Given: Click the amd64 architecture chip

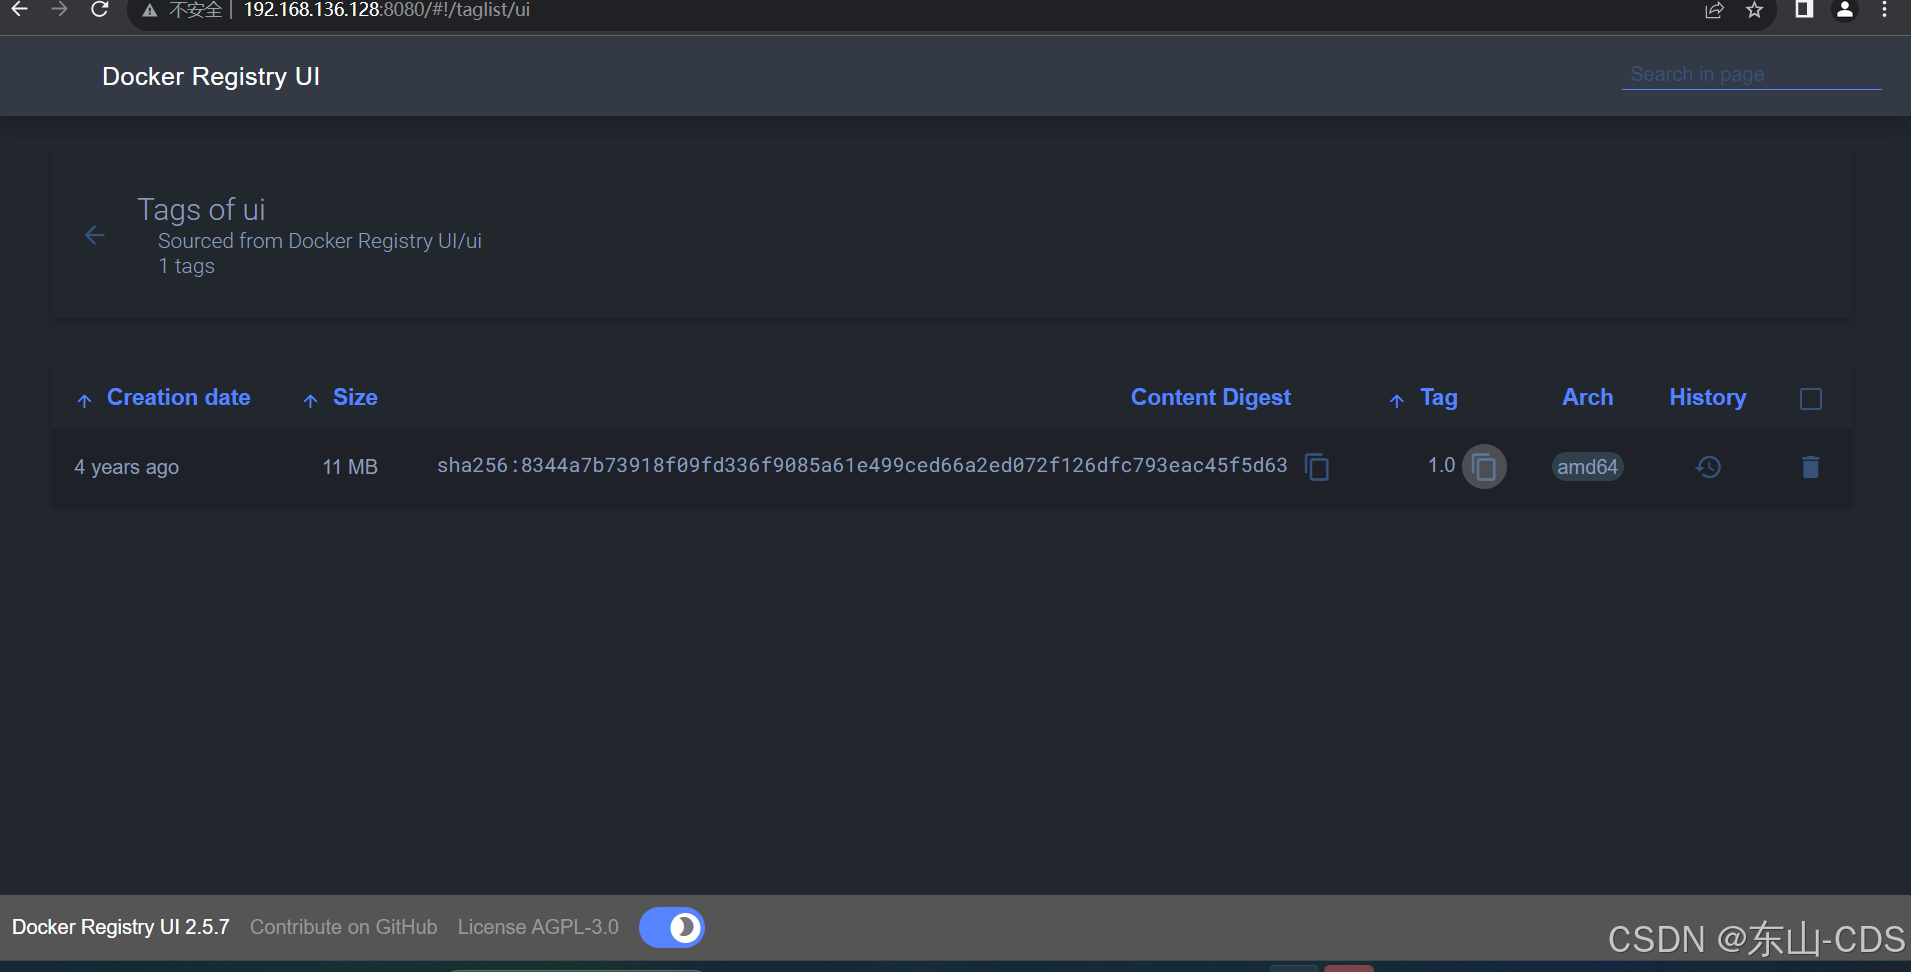Looking at the screenshot, I should click(x=1587, y=467).
